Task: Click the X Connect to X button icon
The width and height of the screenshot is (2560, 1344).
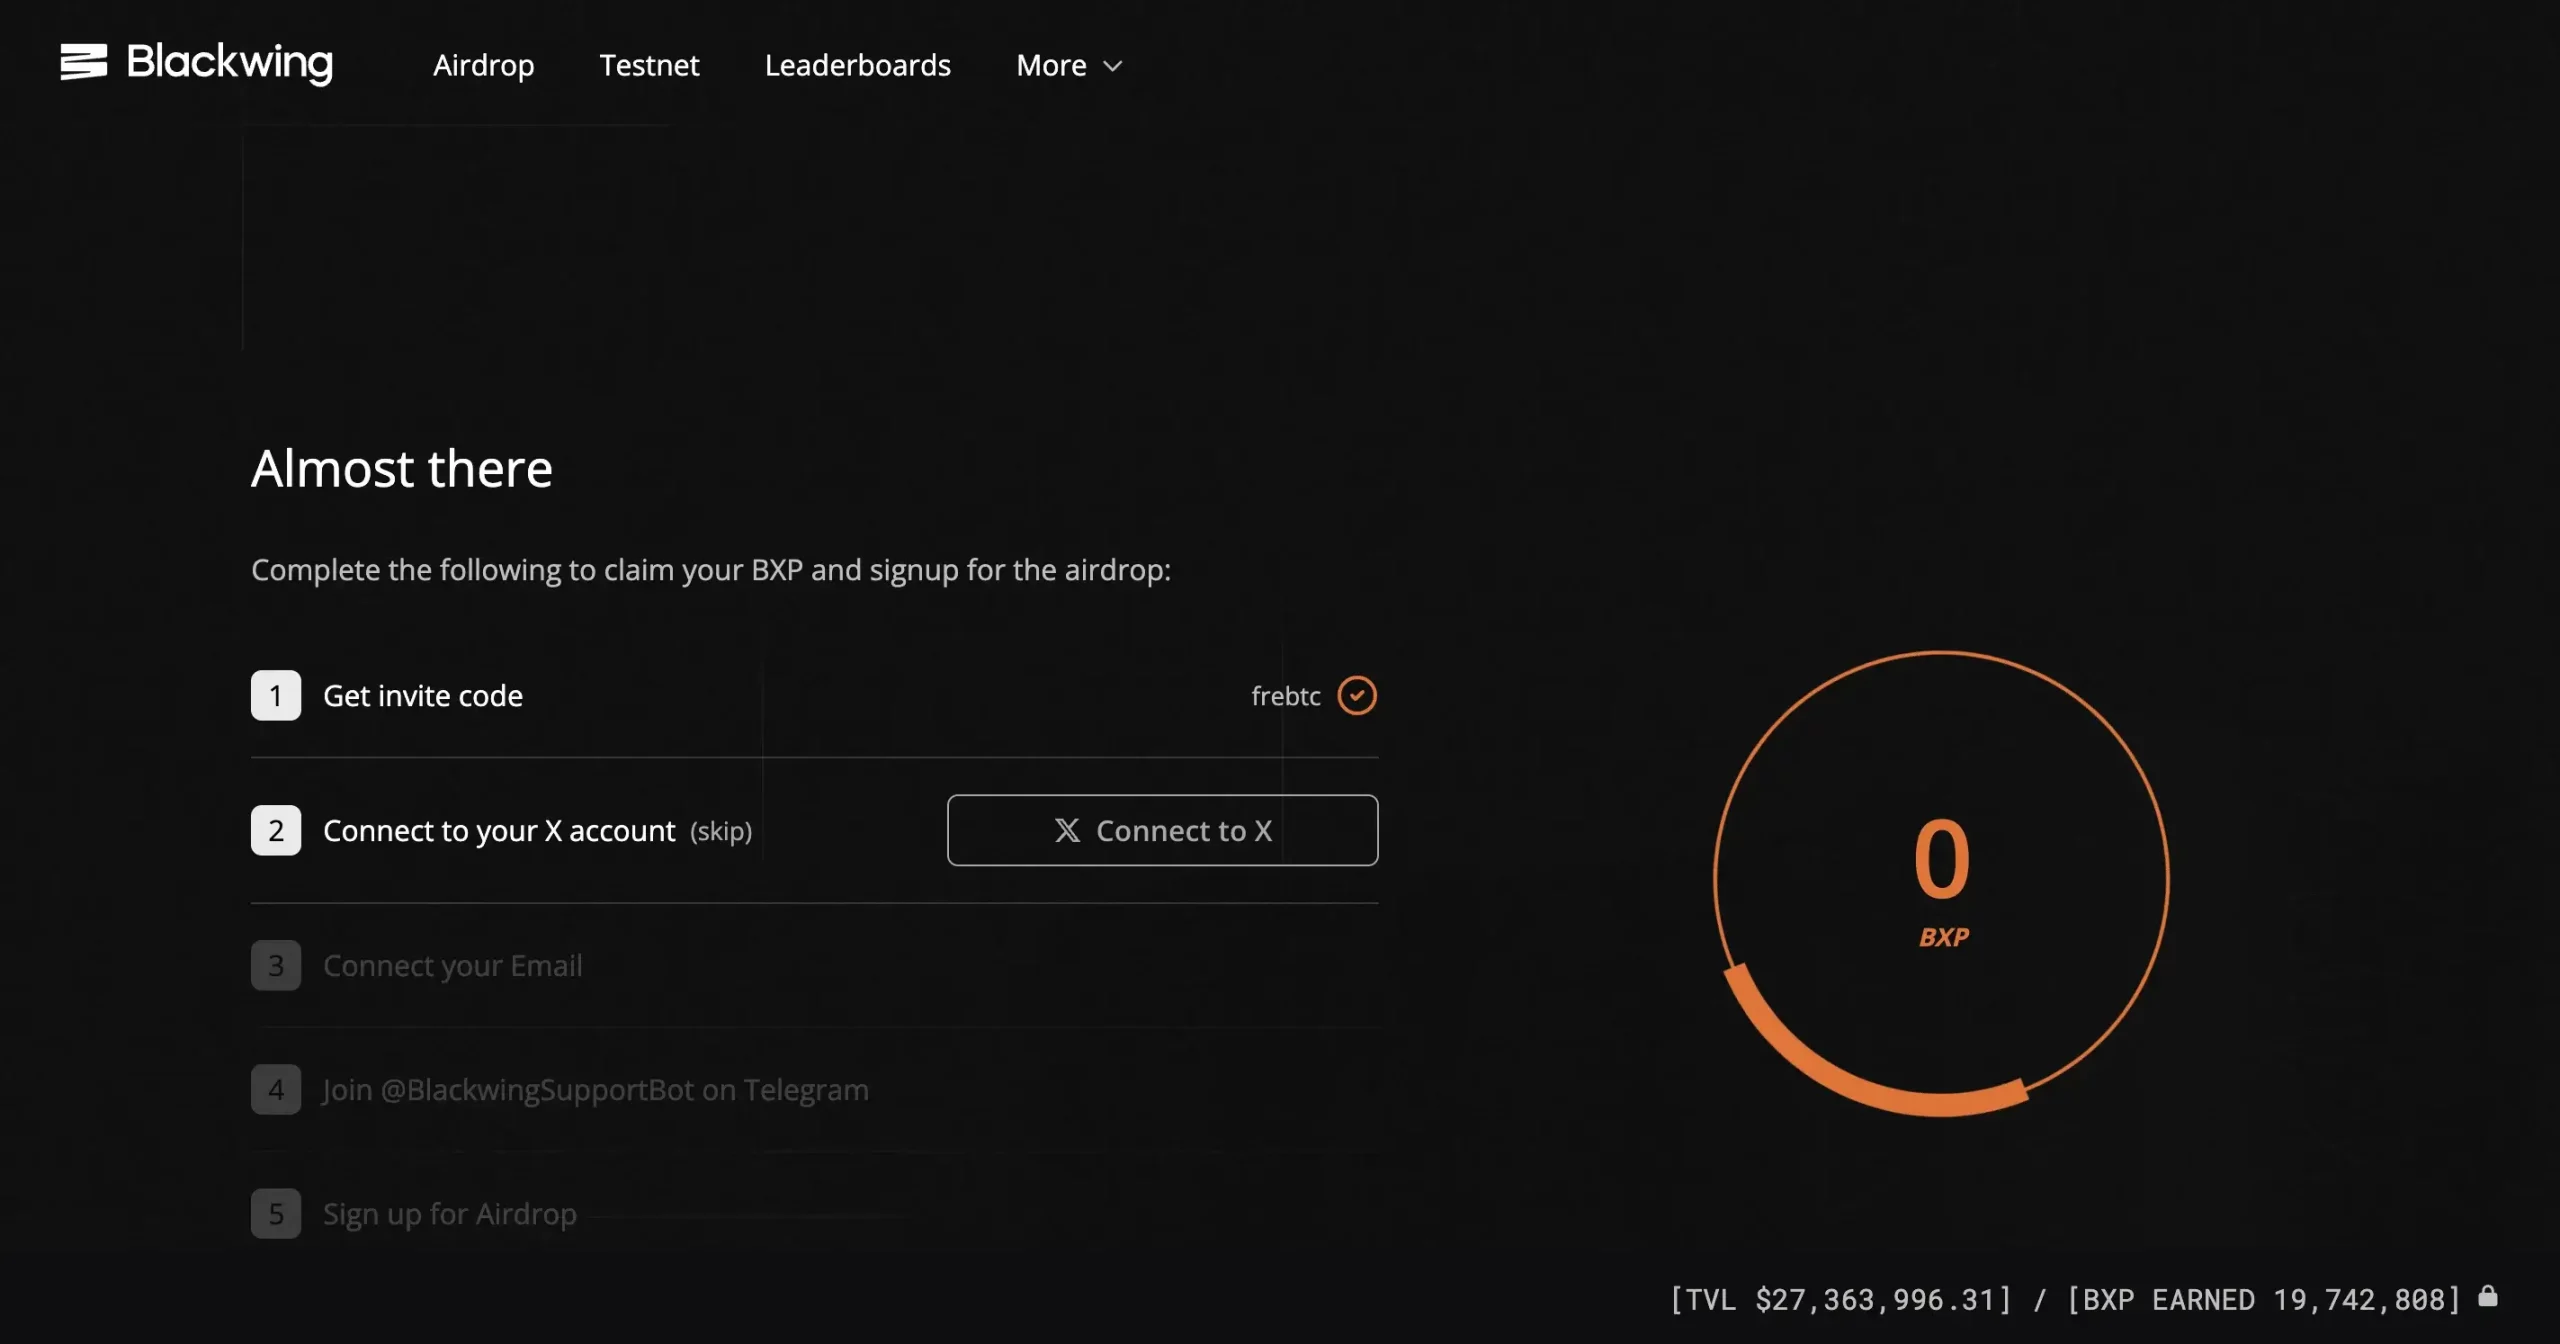Action: pyautogui.click(x=1065, y=829)
